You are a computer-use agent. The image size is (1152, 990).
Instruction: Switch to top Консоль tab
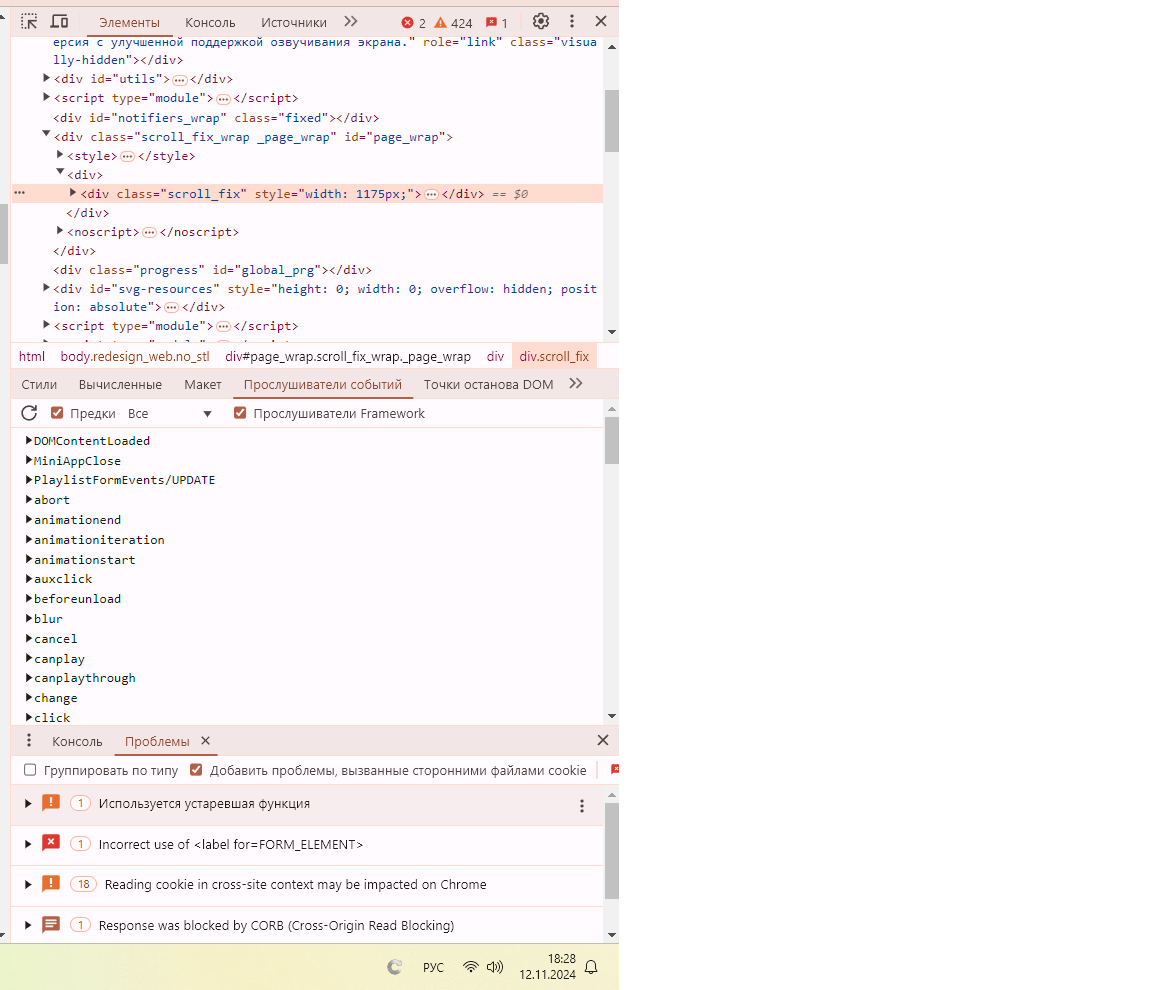210,23
